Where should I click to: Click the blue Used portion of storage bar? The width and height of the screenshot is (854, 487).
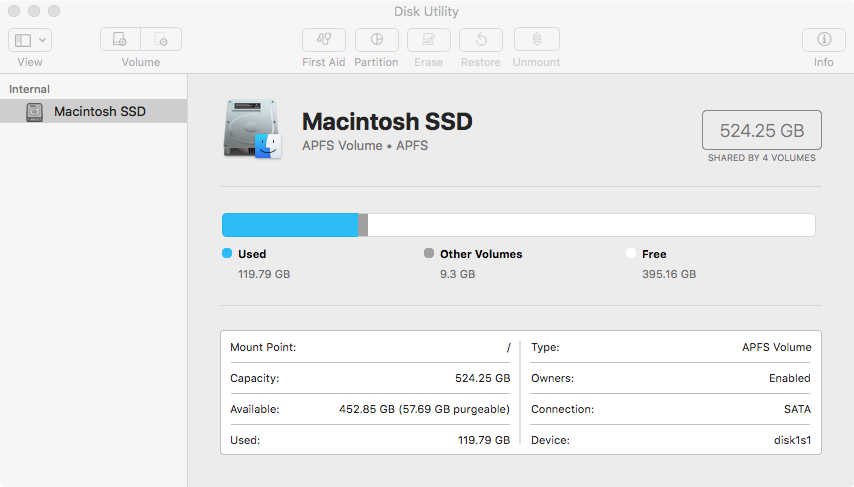pos(290,225)
